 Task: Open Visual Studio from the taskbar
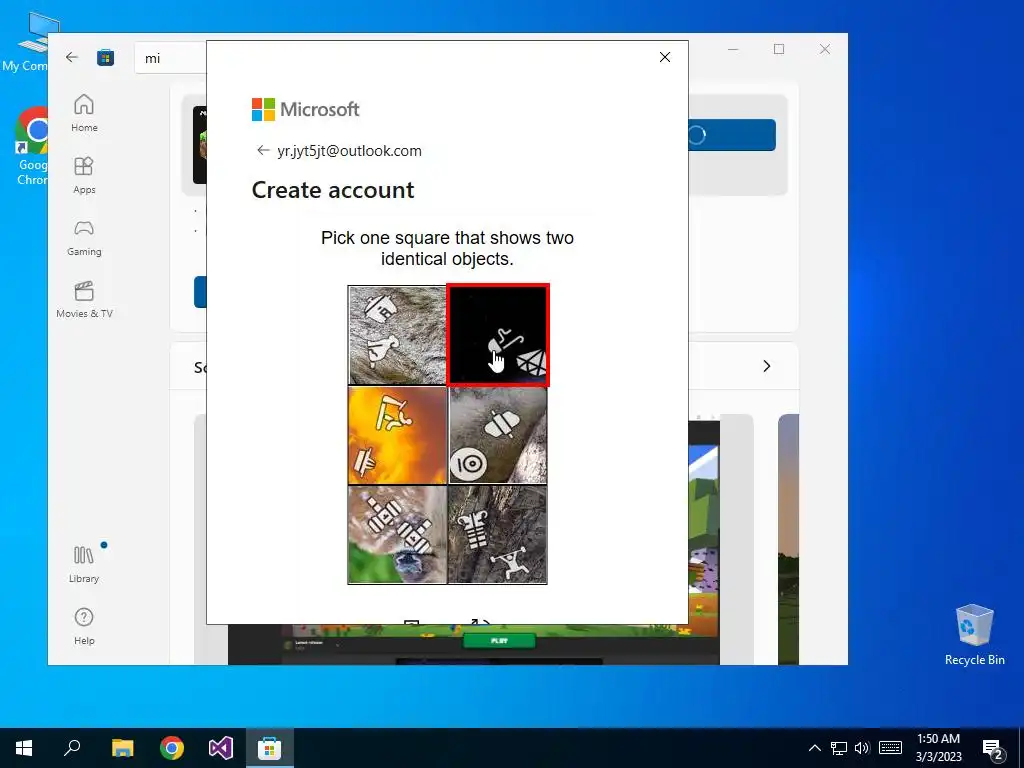221,748
